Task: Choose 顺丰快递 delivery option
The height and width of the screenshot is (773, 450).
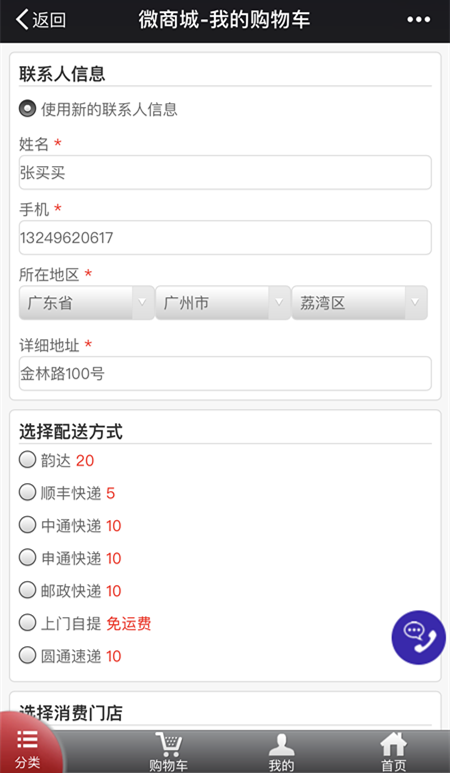Action: (28, 492)
